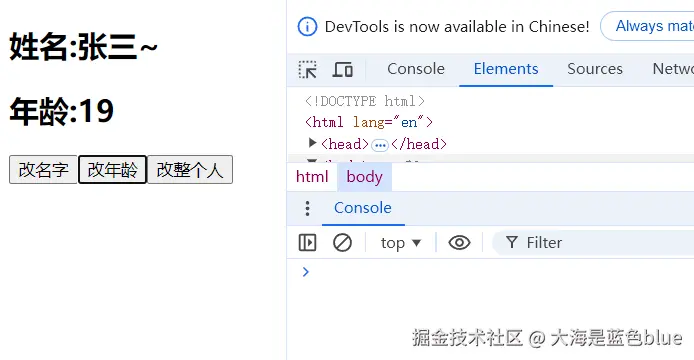Click the console prompt arrow

(305, 272)
